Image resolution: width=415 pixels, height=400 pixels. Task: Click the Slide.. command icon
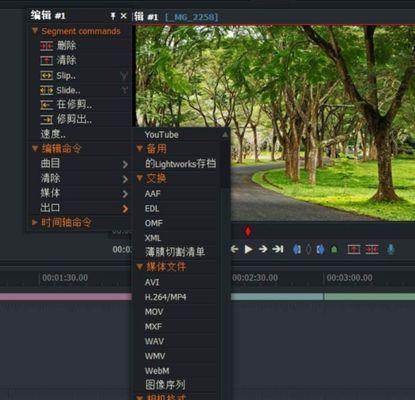46,90
